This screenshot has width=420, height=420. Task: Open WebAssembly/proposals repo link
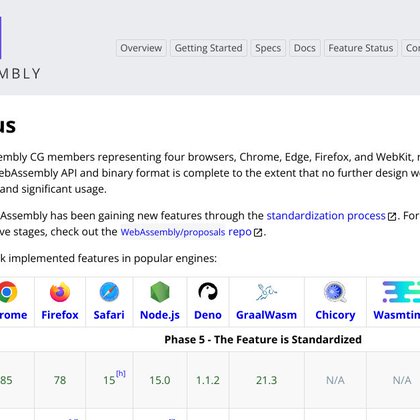[x=186, y=232]
